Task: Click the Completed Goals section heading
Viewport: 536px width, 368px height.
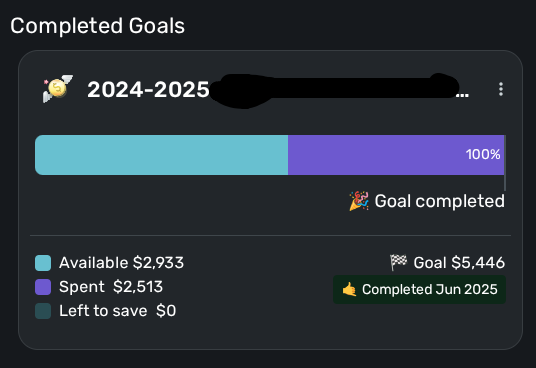Action: (97, 26)
